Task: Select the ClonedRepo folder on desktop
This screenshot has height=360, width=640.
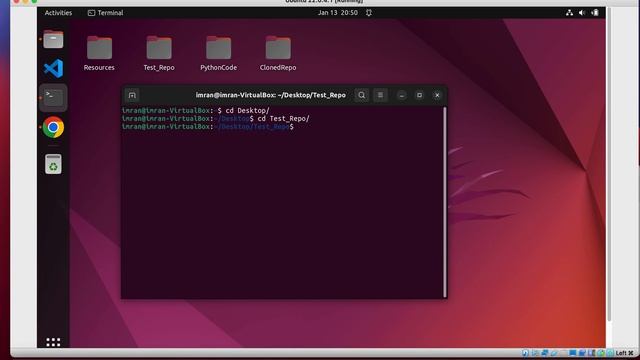Action: (278, 53)
